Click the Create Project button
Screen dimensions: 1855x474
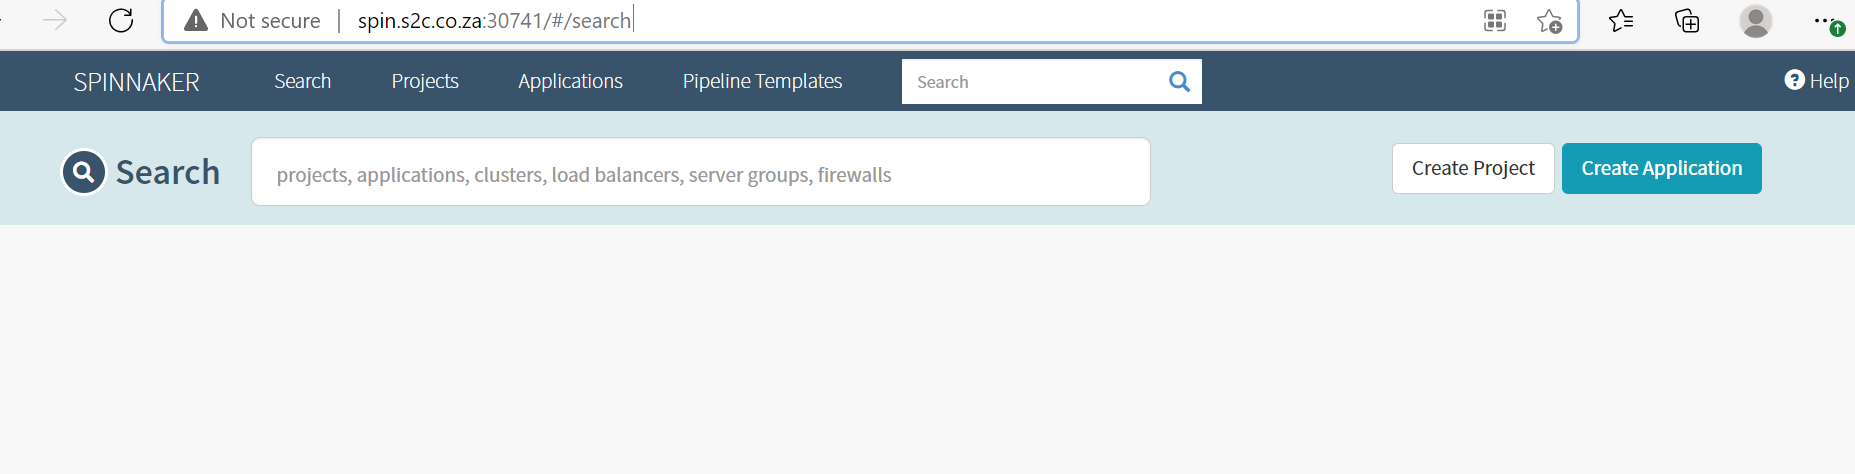coord(1473,168)
